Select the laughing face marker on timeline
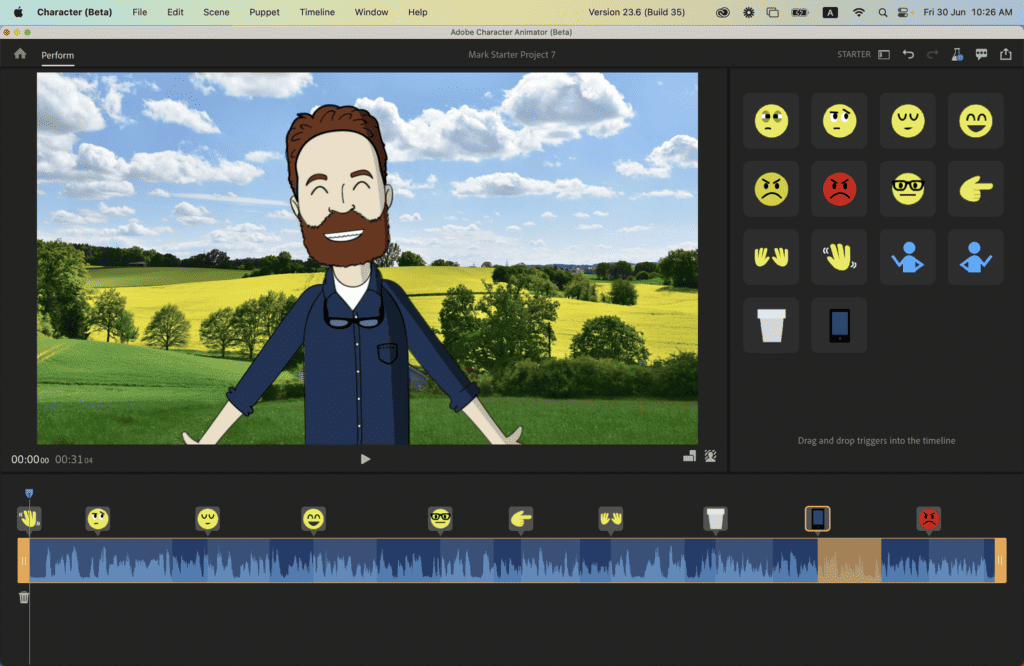 [x=313, y=519]
